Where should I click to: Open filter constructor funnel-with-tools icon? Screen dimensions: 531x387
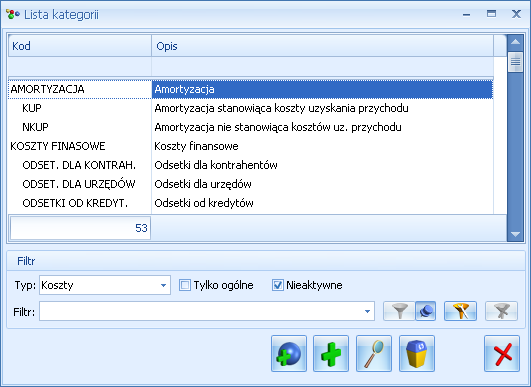(461, 311)
